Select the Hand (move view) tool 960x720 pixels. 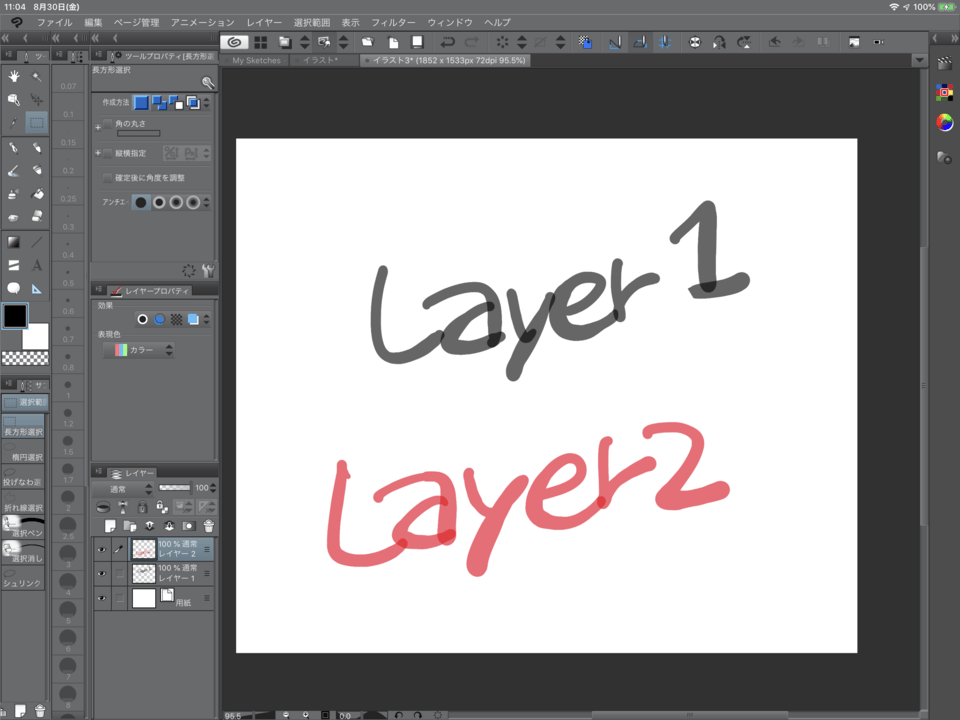point(14,77)
